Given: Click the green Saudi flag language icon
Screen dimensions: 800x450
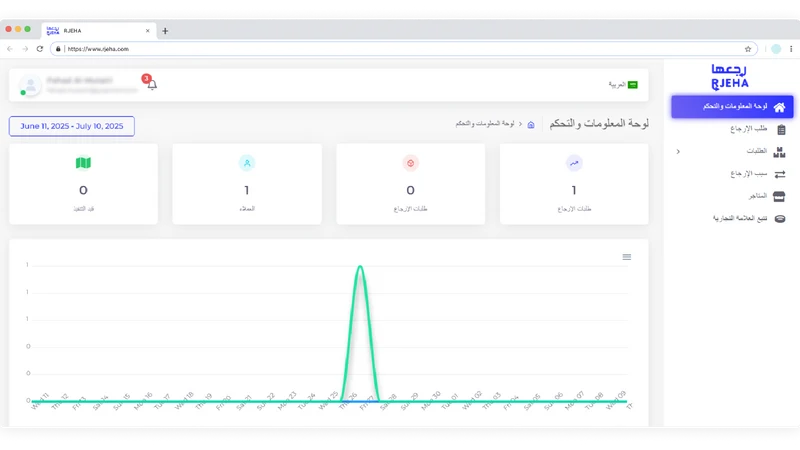Looking at the screenshot, I should point(633,85).
